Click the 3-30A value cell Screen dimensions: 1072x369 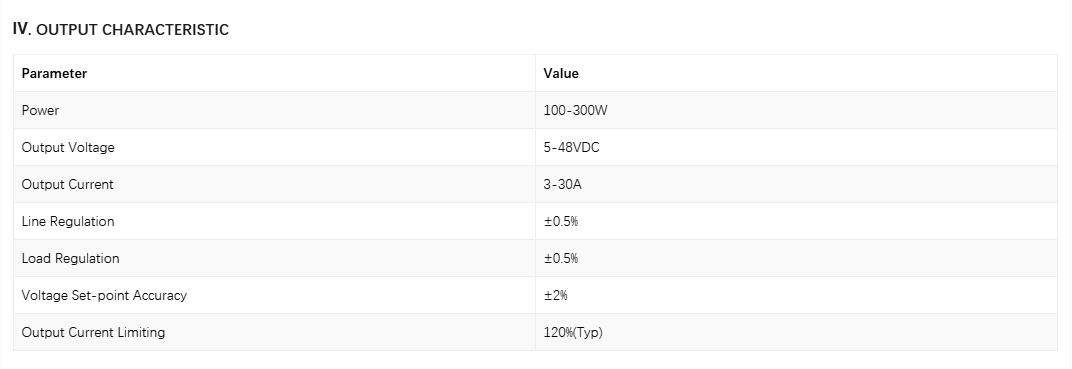point(796,184)
